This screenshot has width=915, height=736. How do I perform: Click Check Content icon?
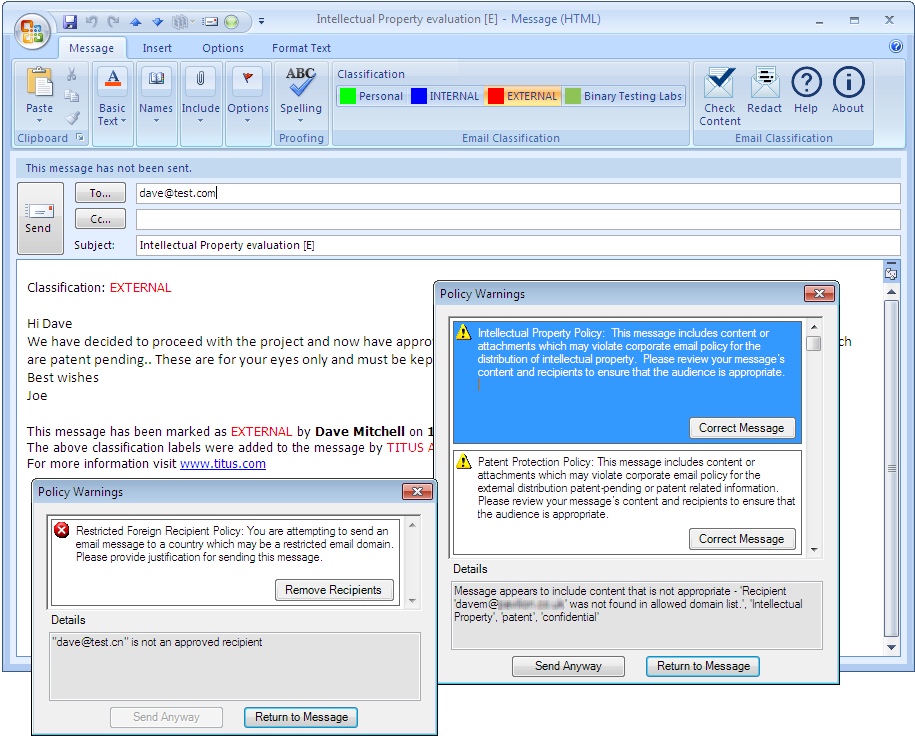pyautogui.click(x=719, y=82)
